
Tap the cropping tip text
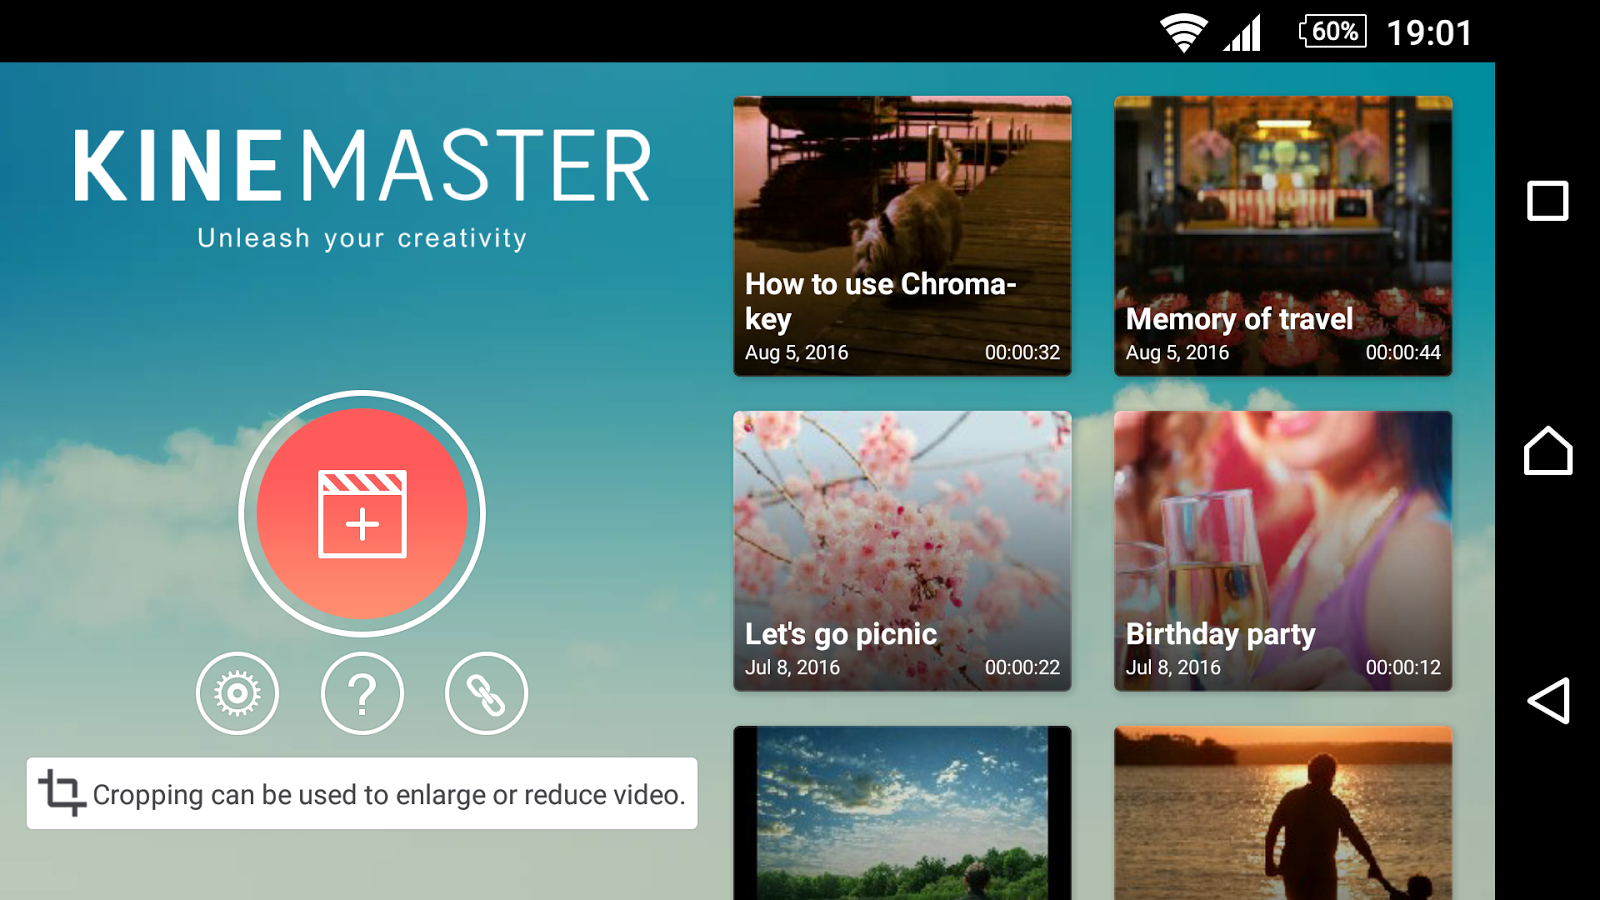point(389,795)
